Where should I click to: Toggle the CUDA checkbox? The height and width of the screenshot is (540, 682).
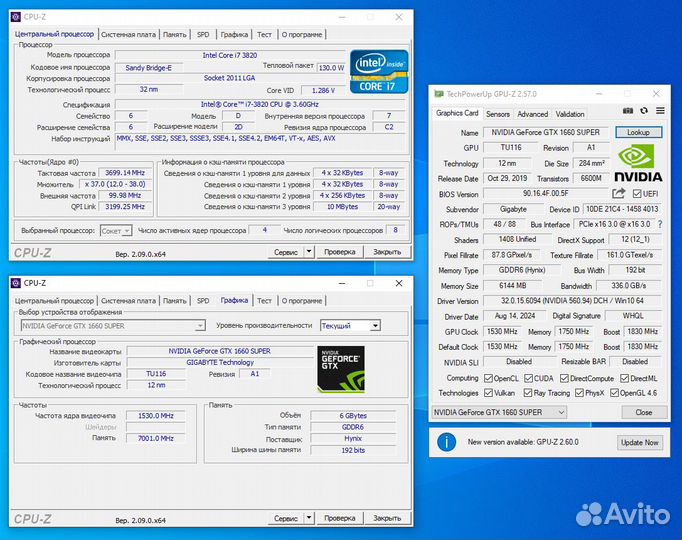tap(528, 378)
